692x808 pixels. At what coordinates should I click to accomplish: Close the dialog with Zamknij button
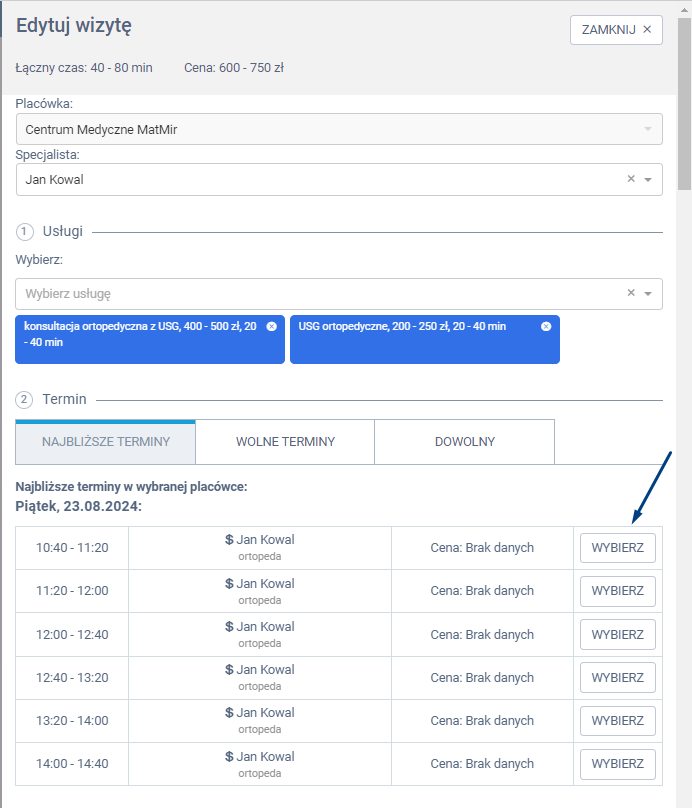pos(616,30)
